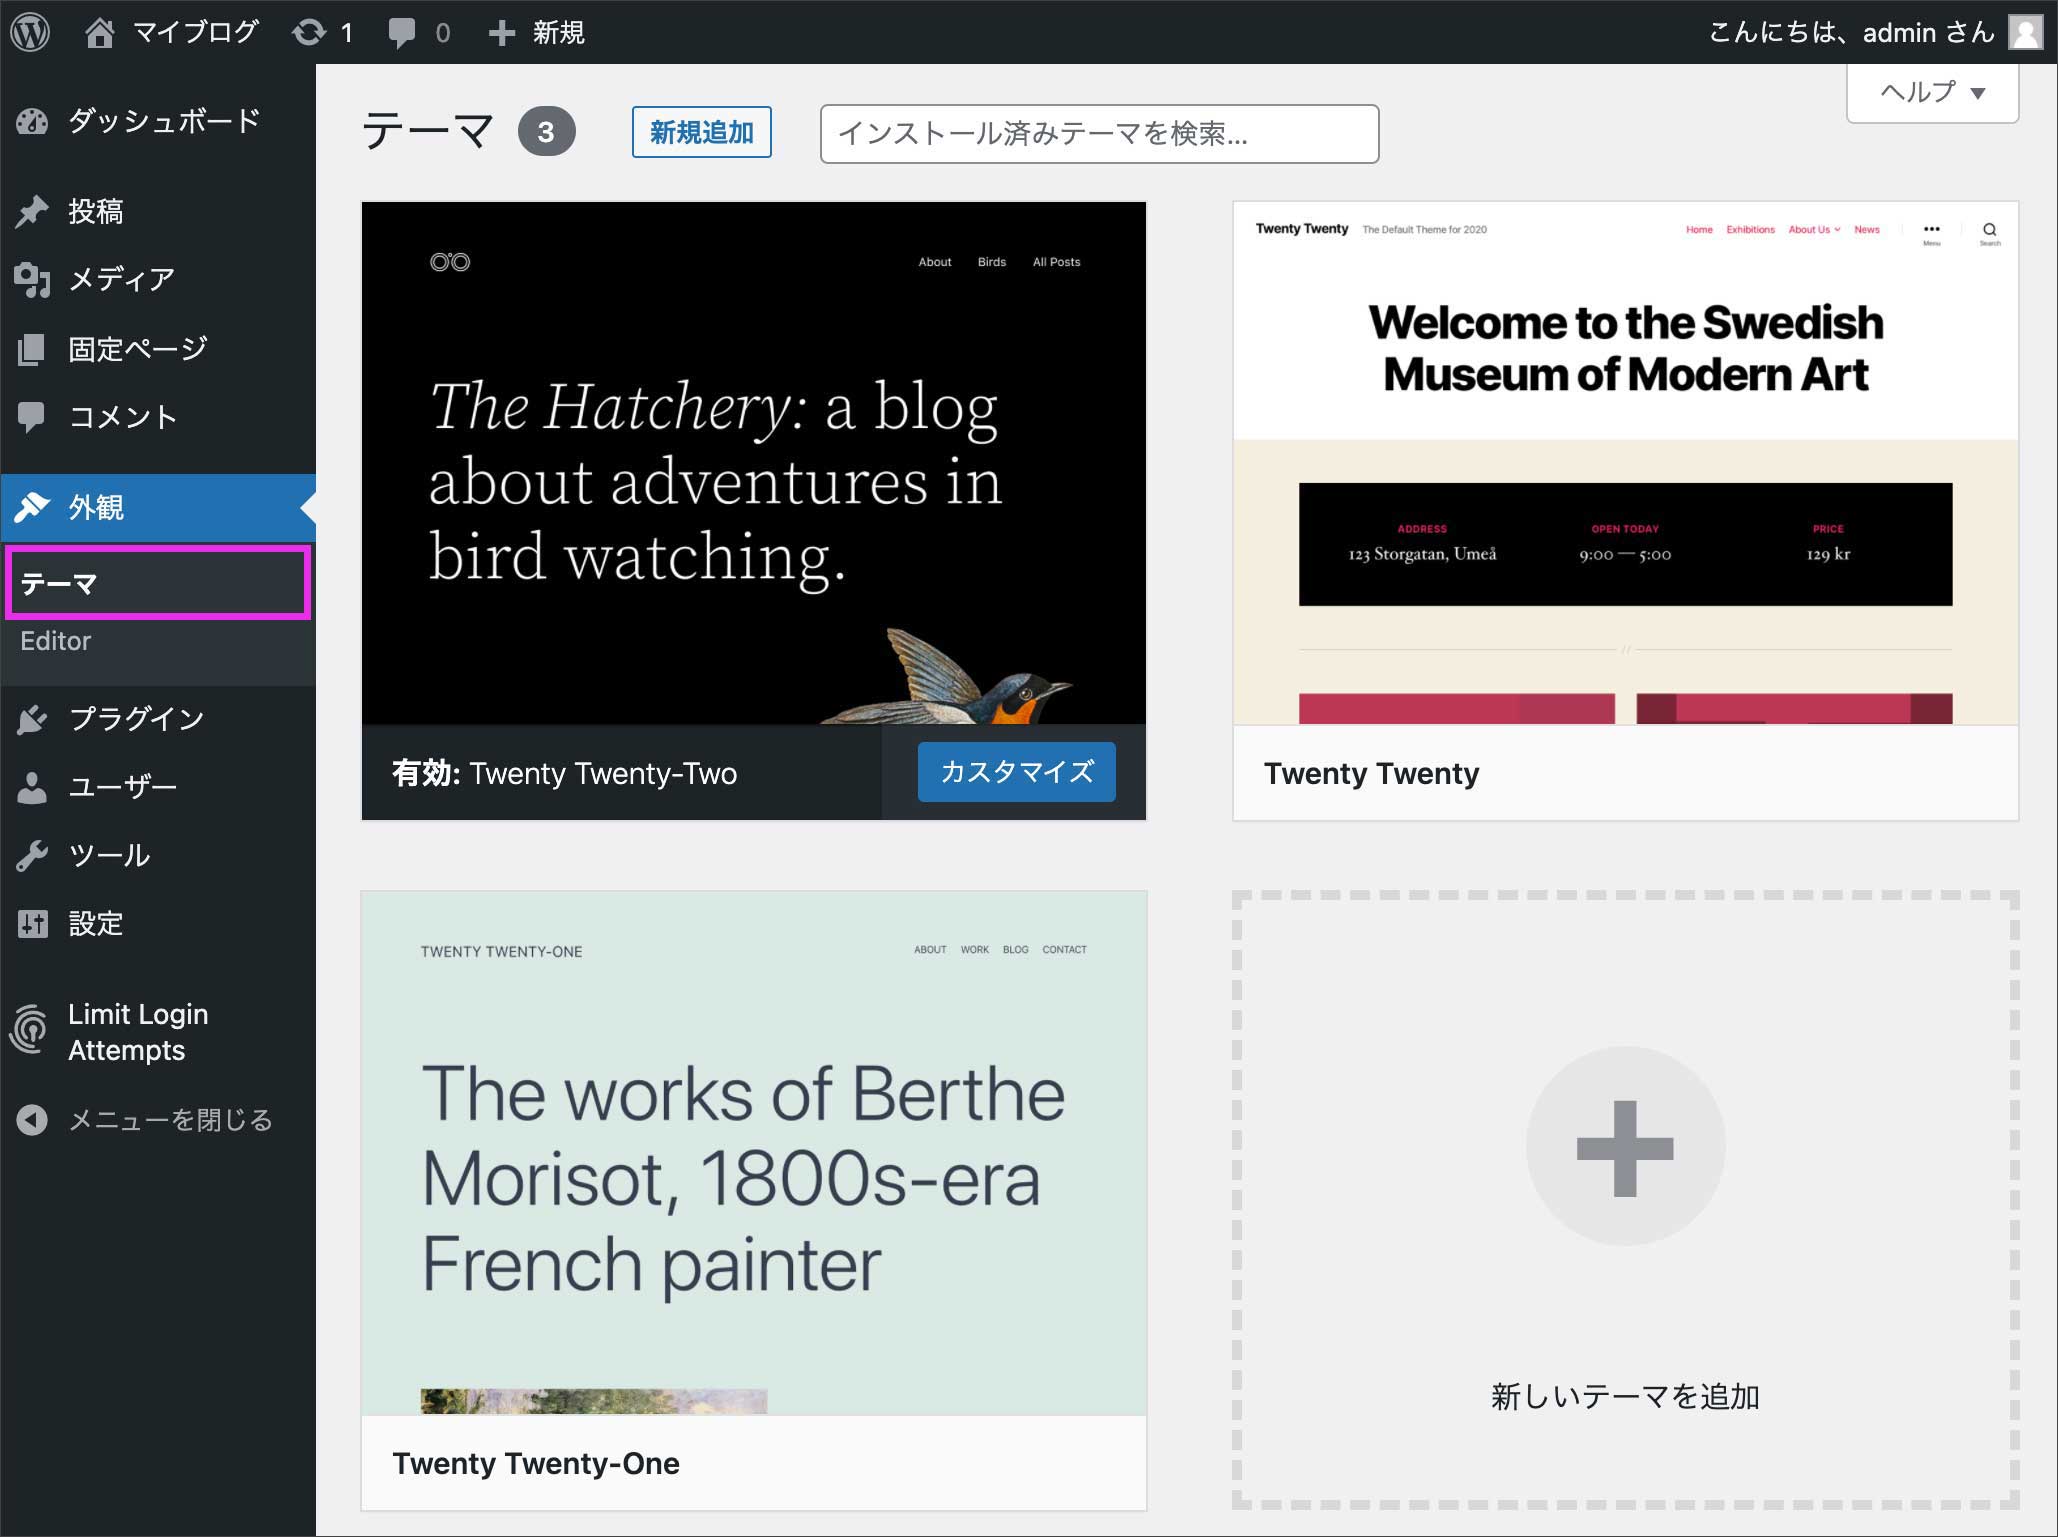Click the カスタマイズ button
This screenshot has height=1537, width=2058.
(x=1016, y=772)
